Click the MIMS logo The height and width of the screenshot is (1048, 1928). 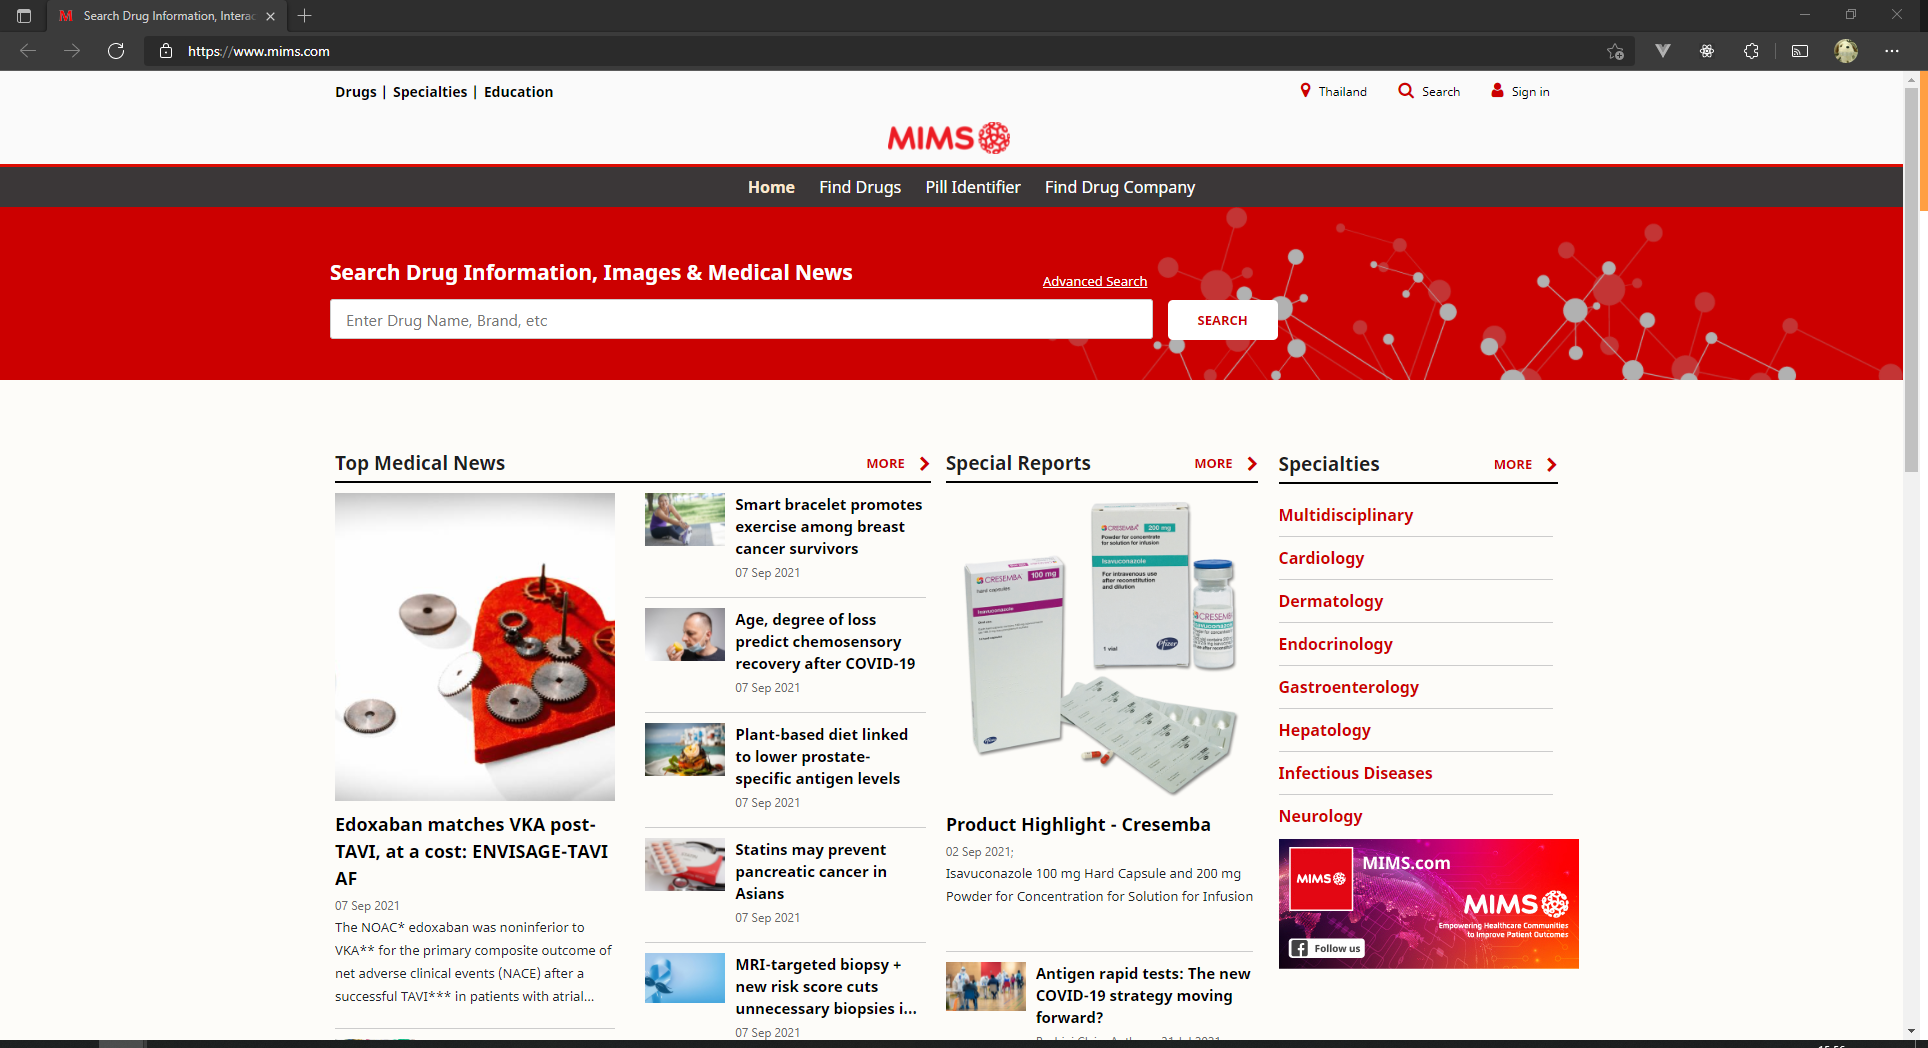pyautogui.click(x=948, y=138)
